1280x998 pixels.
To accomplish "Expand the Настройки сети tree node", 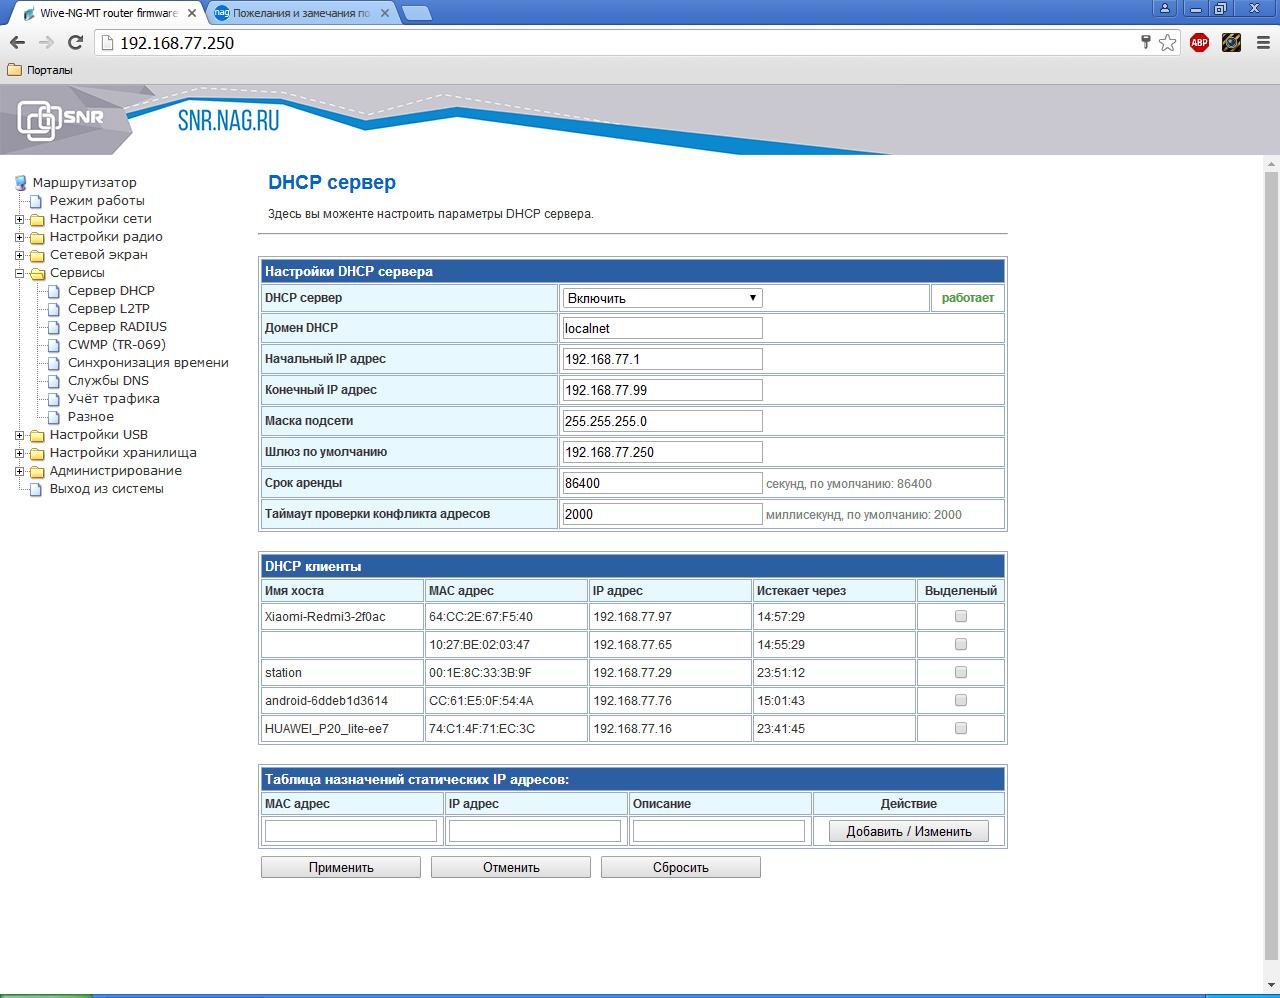I will (19, 219).
